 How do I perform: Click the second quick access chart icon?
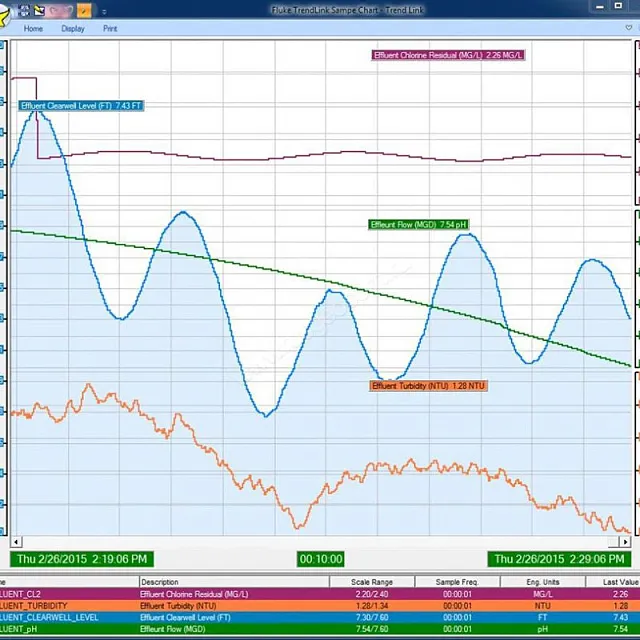(x=40, y=11)
